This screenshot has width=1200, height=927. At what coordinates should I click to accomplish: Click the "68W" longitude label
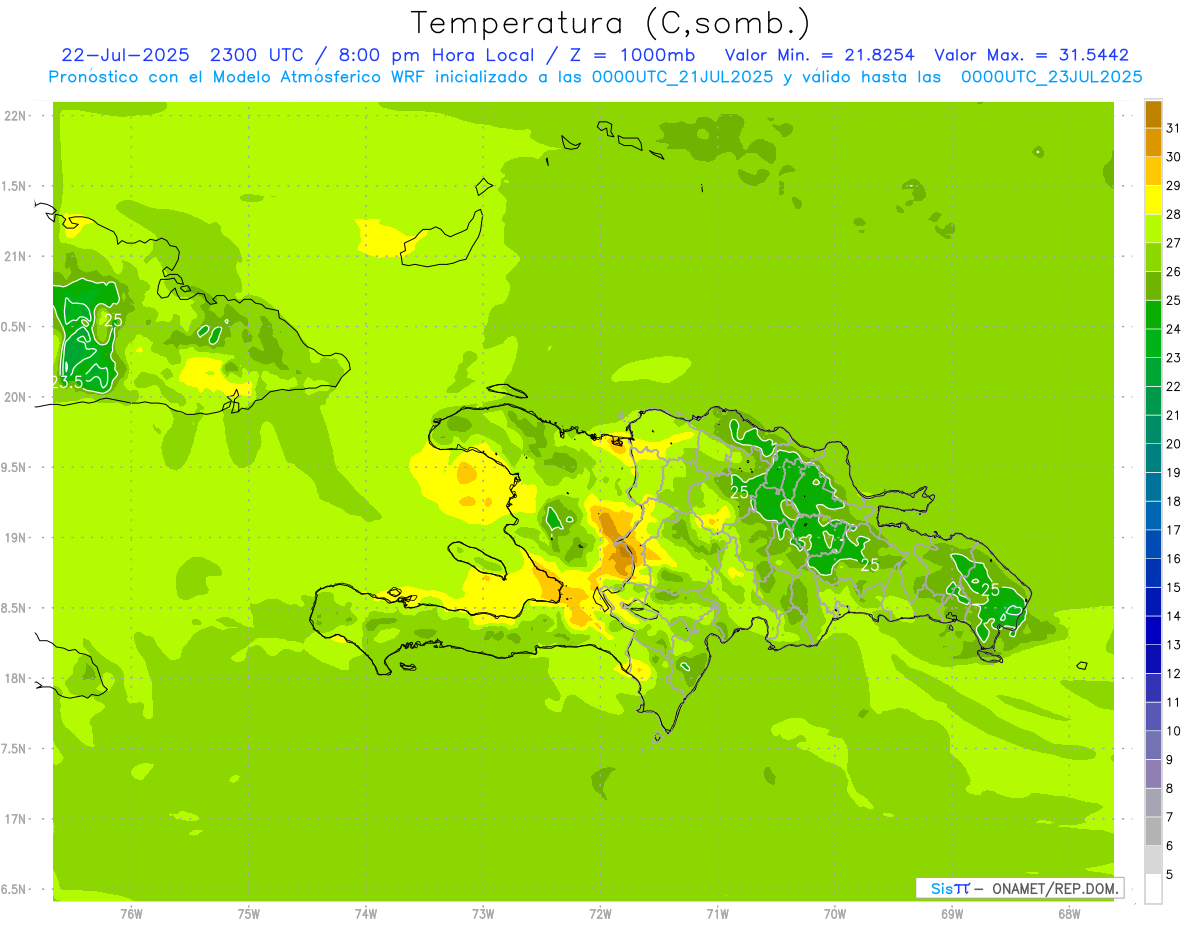(1069, 913)
